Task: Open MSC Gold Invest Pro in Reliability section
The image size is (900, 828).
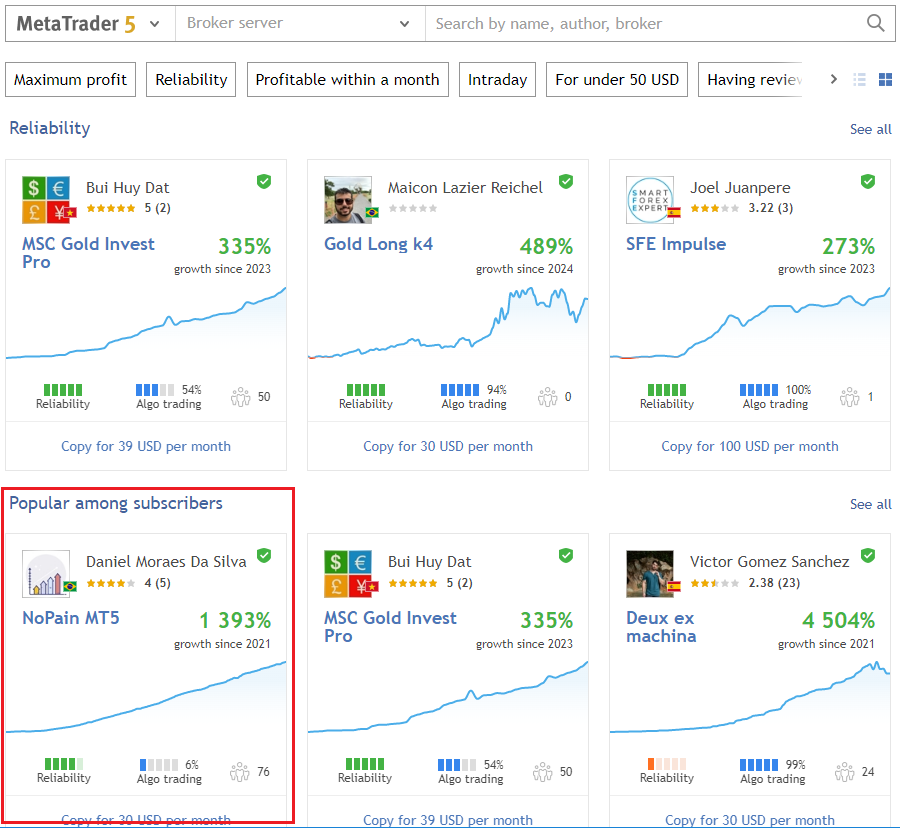Action: 88,252
